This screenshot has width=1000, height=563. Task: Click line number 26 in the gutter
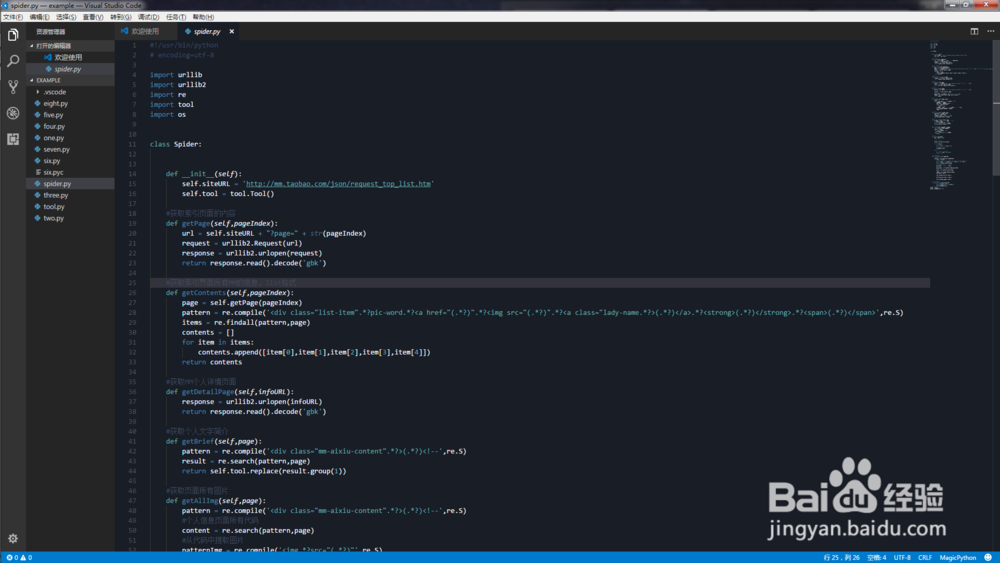pyautogui.click(x=133, y=293)
